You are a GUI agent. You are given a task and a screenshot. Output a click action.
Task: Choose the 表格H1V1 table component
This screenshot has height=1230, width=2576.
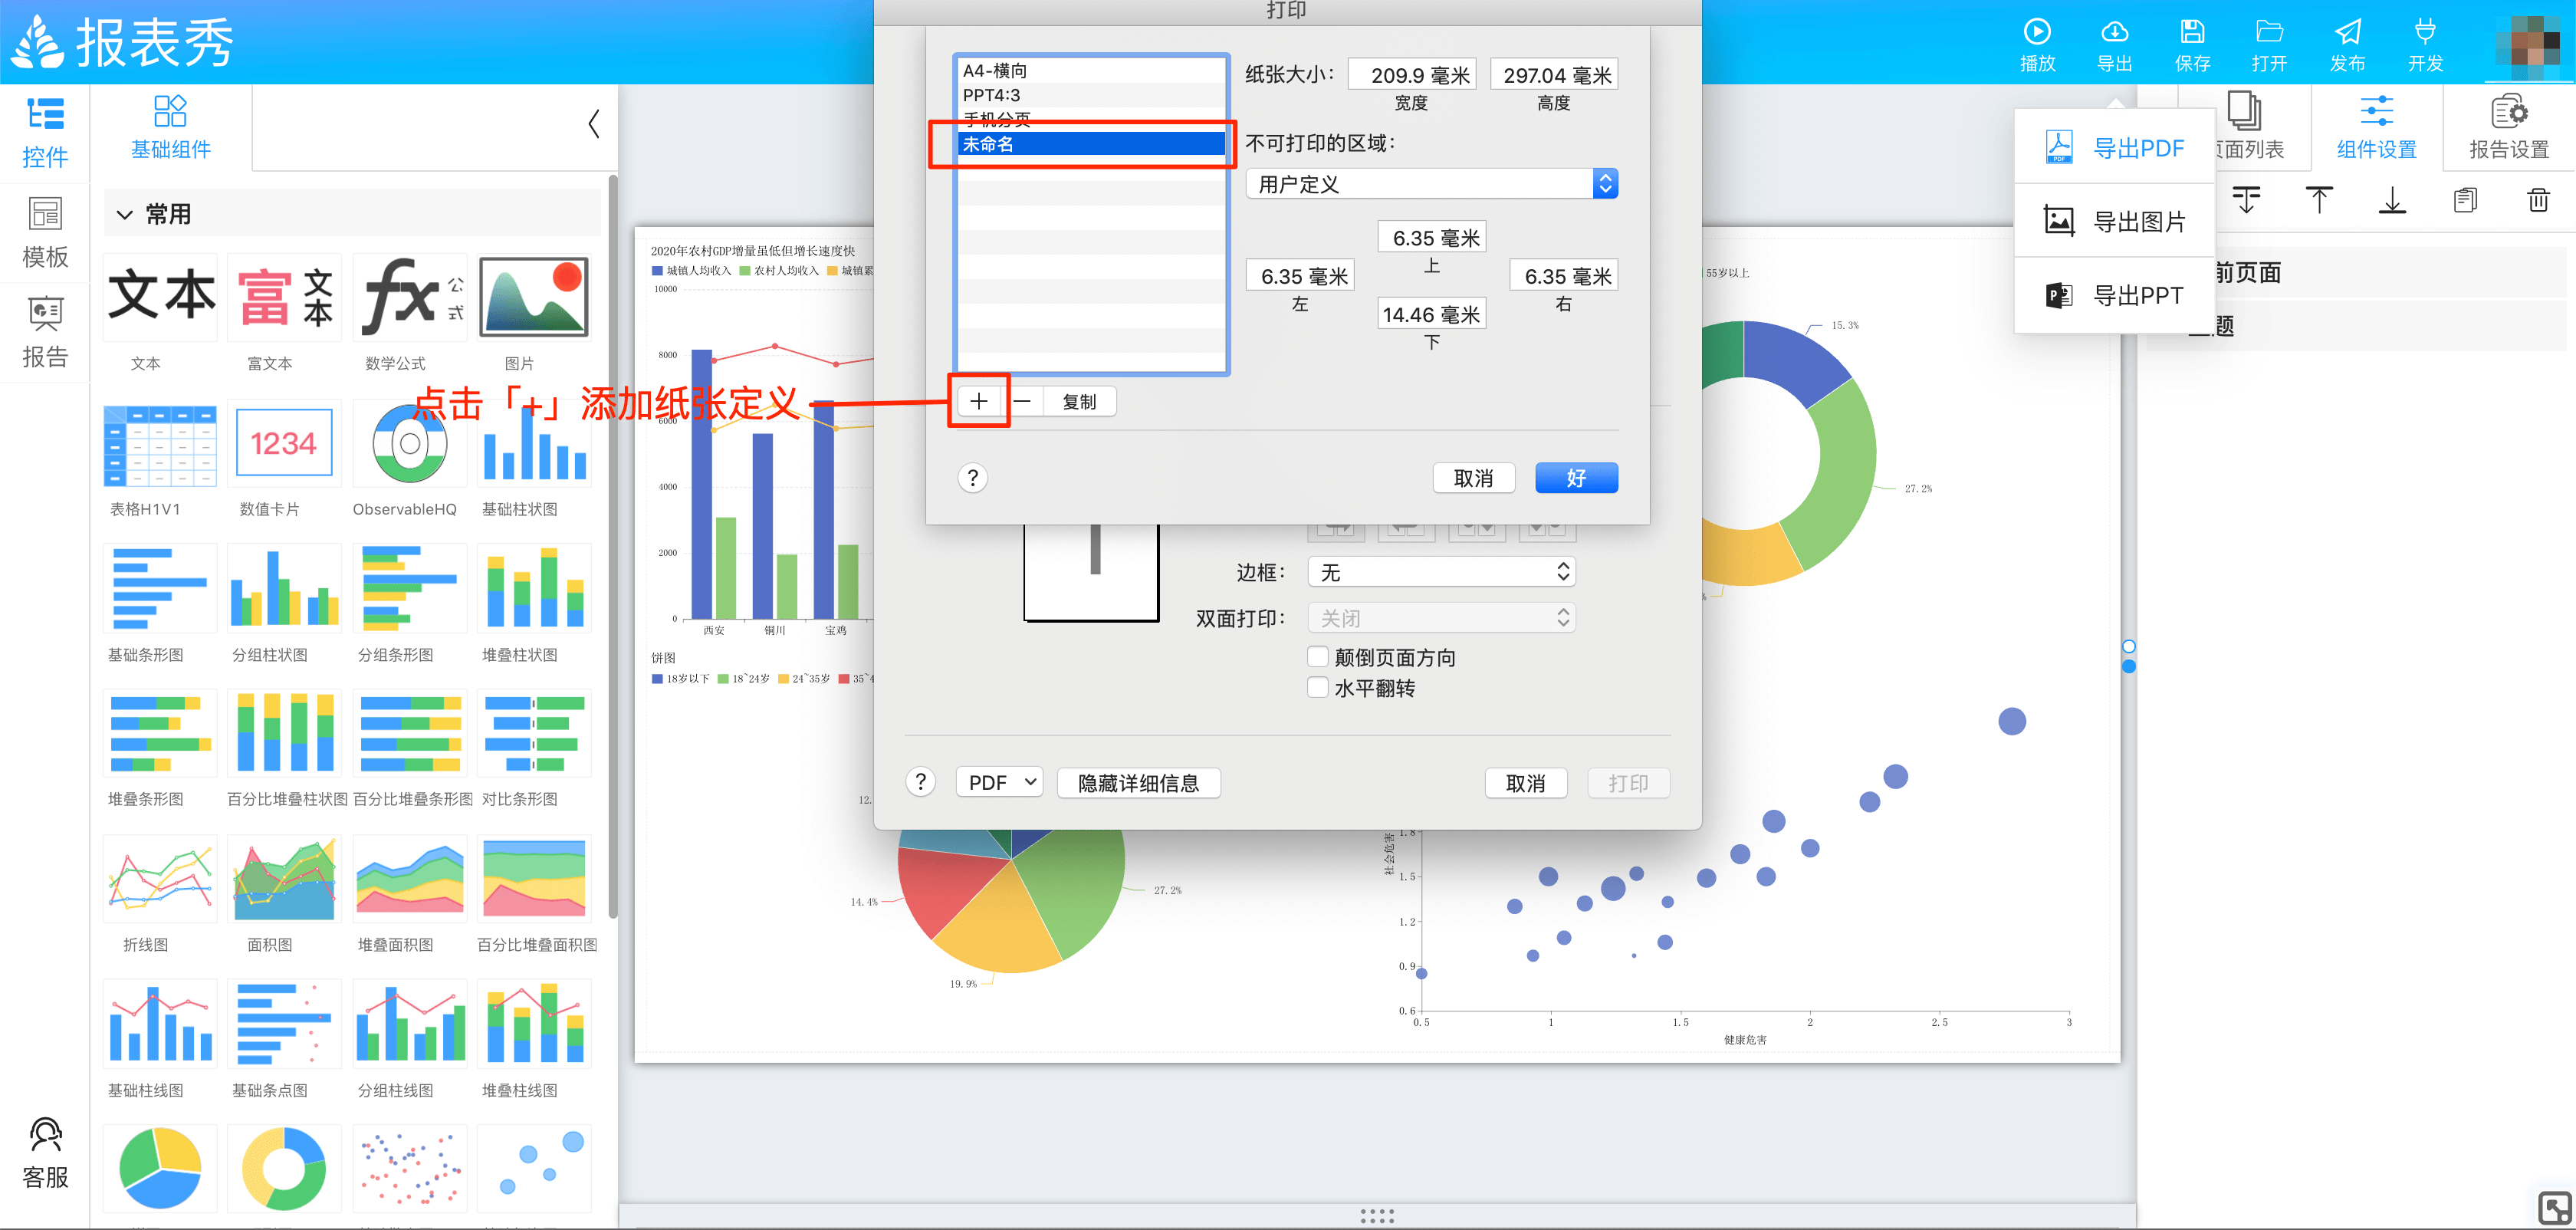tap(160, 444)
